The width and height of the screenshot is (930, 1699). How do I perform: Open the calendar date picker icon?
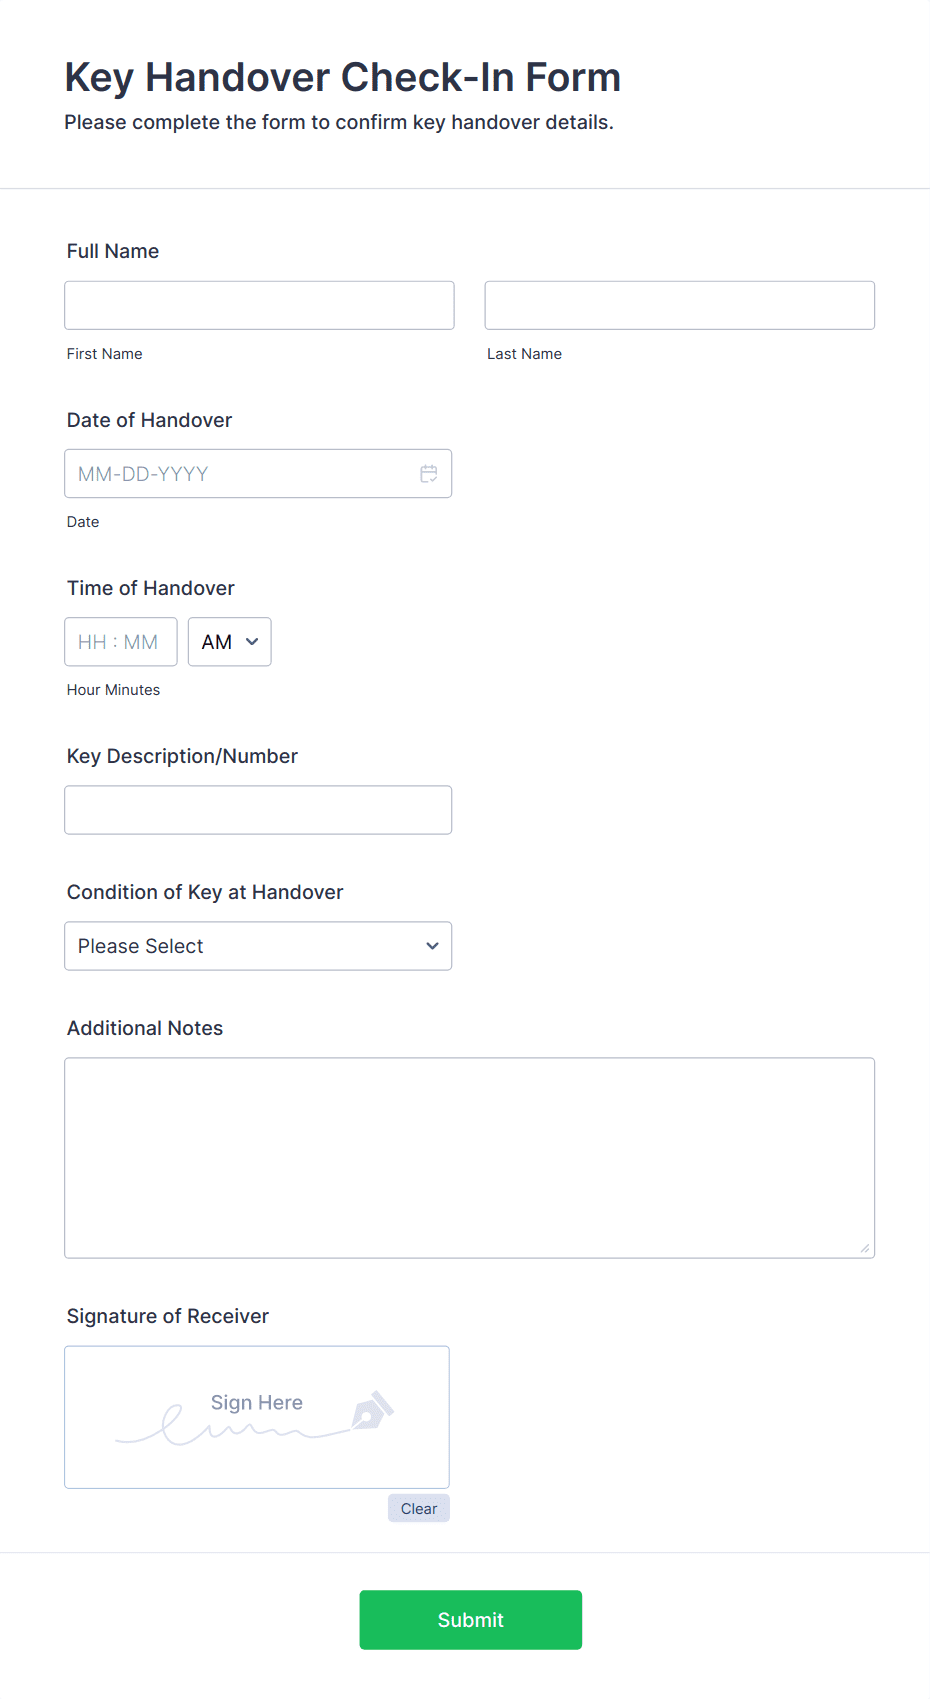(x=429, y=474)
